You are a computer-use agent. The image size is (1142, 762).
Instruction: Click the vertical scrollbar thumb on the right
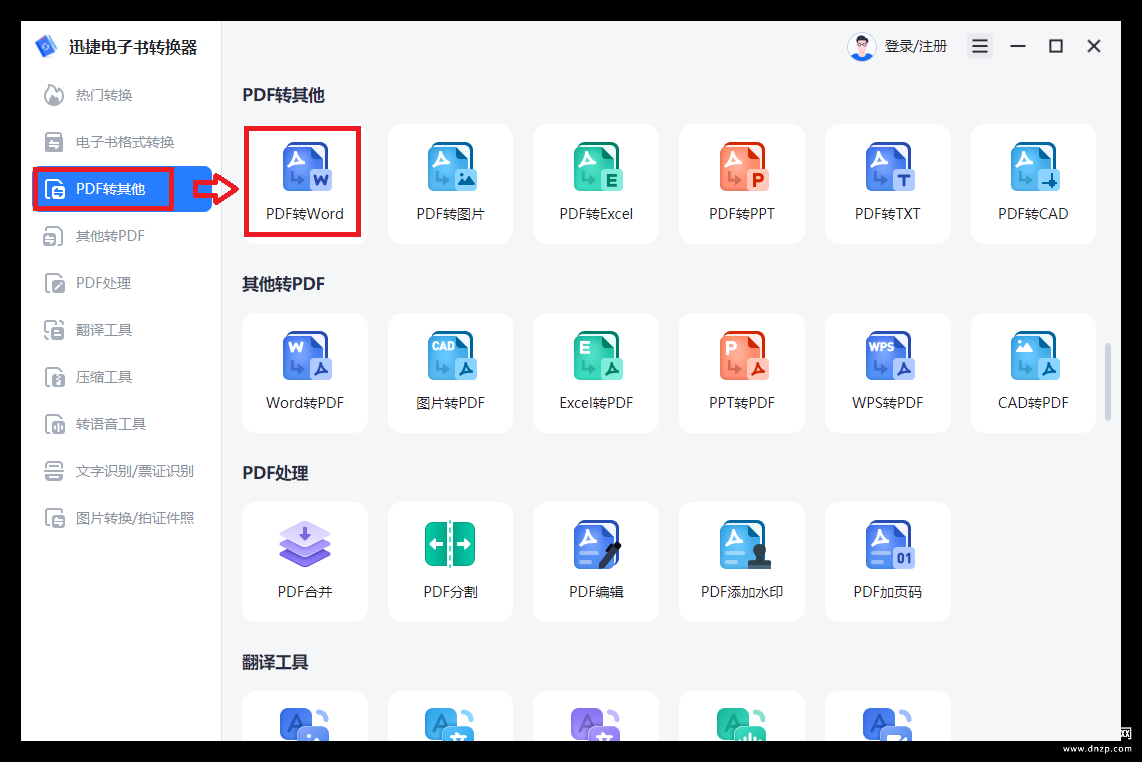tap(1108, 382)
